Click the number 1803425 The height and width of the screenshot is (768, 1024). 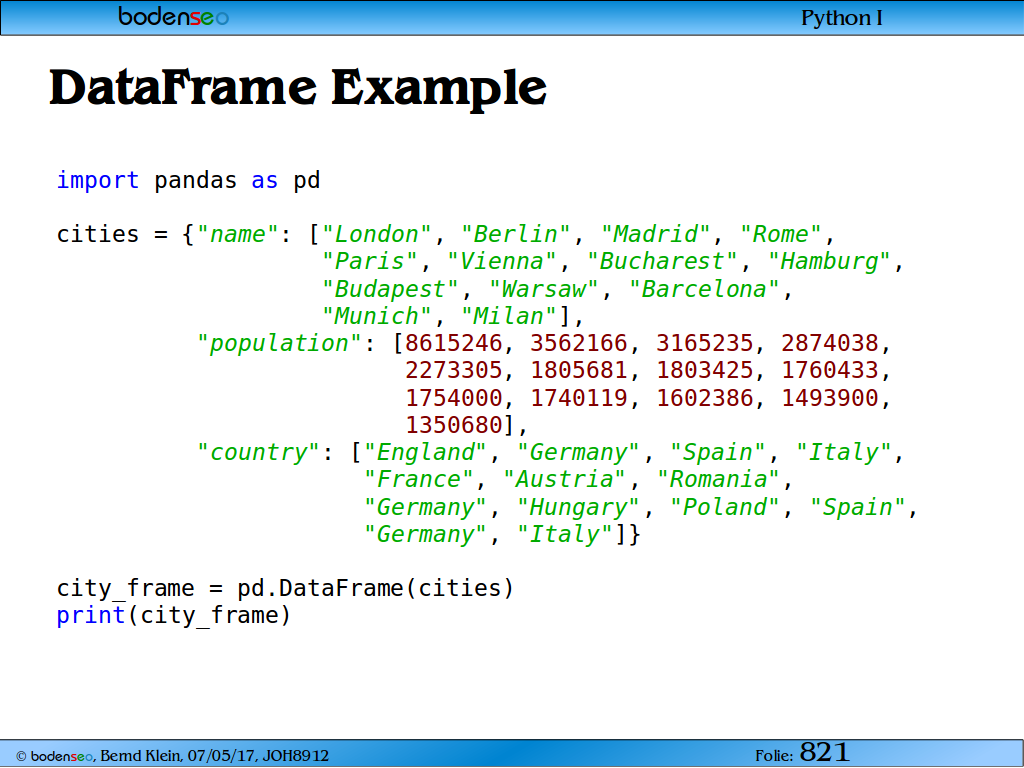click(x=705, y=371)
